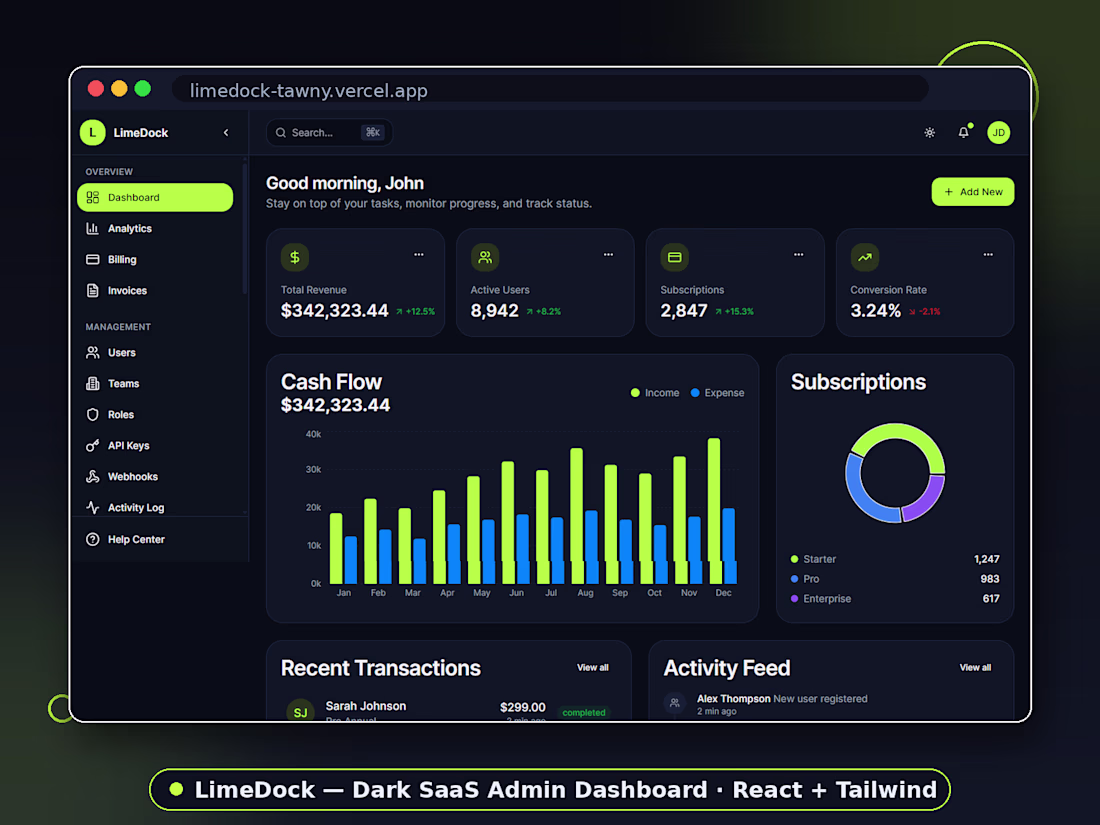This screenshot has height=825, width=1100.
Task: Click the +12.5% revenue change indicator
Action: [x=415, y=311]
